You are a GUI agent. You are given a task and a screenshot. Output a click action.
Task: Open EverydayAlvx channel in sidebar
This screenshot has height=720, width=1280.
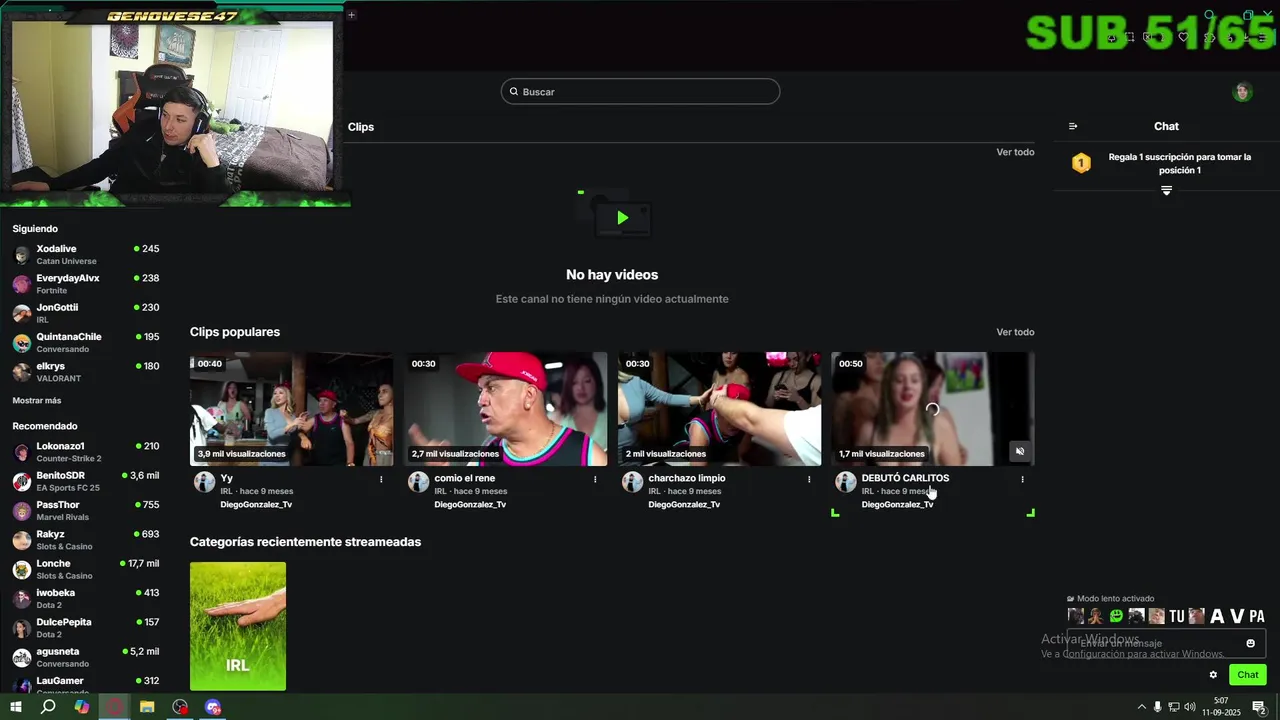(x=86, y=284)
